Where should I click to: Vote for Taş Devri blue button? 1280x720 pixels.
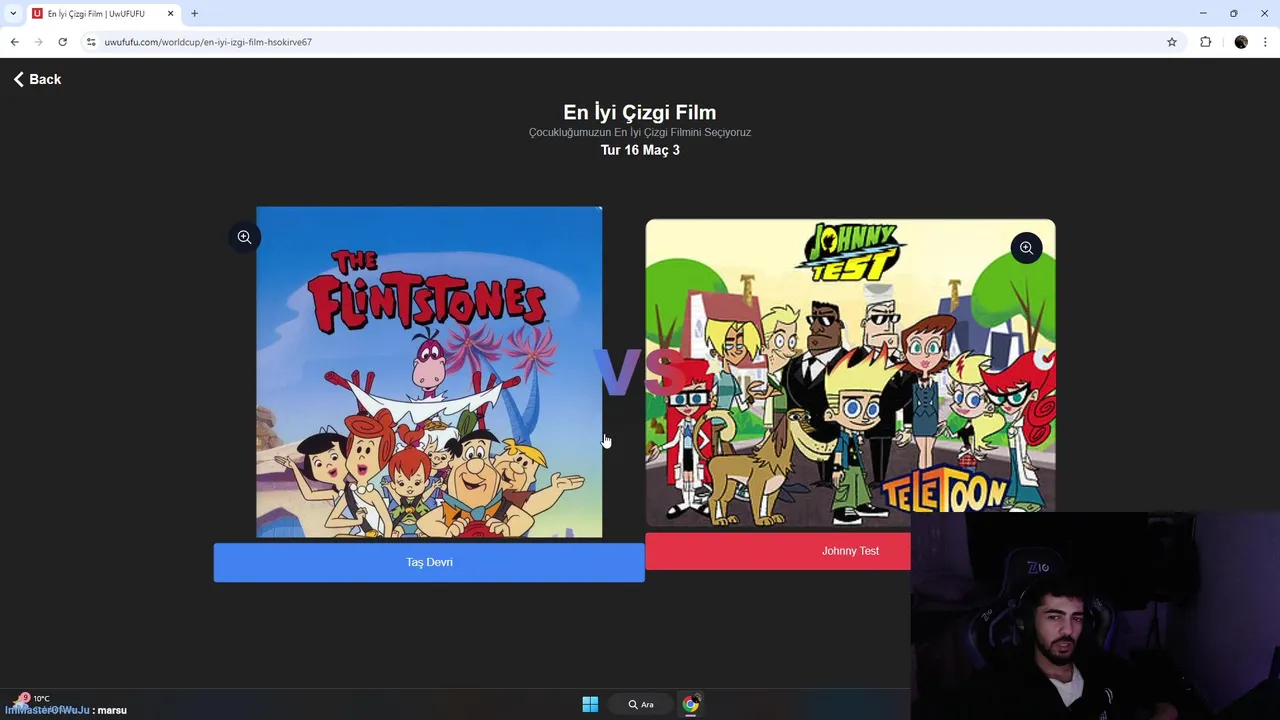tap(429, 562)
